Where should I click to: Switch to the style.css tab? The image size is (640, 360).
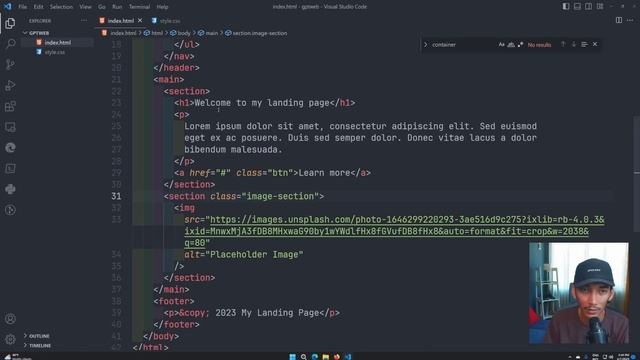[166, 20]
